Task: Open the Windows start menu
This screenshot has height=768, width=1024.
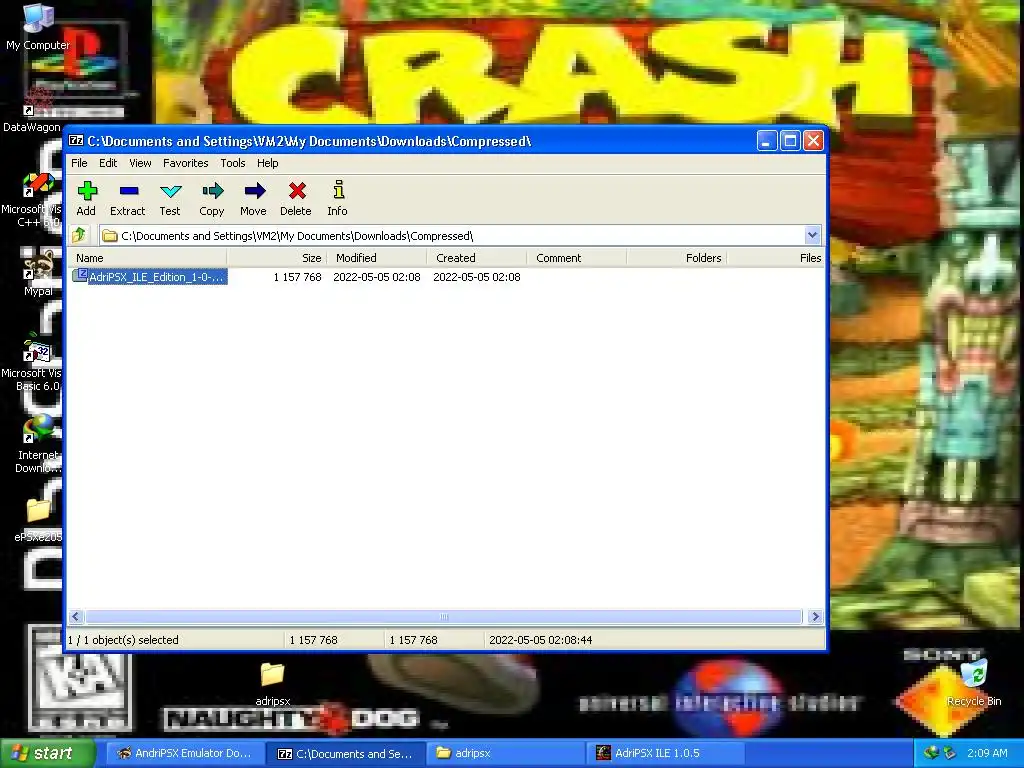Action: point(47,753)
